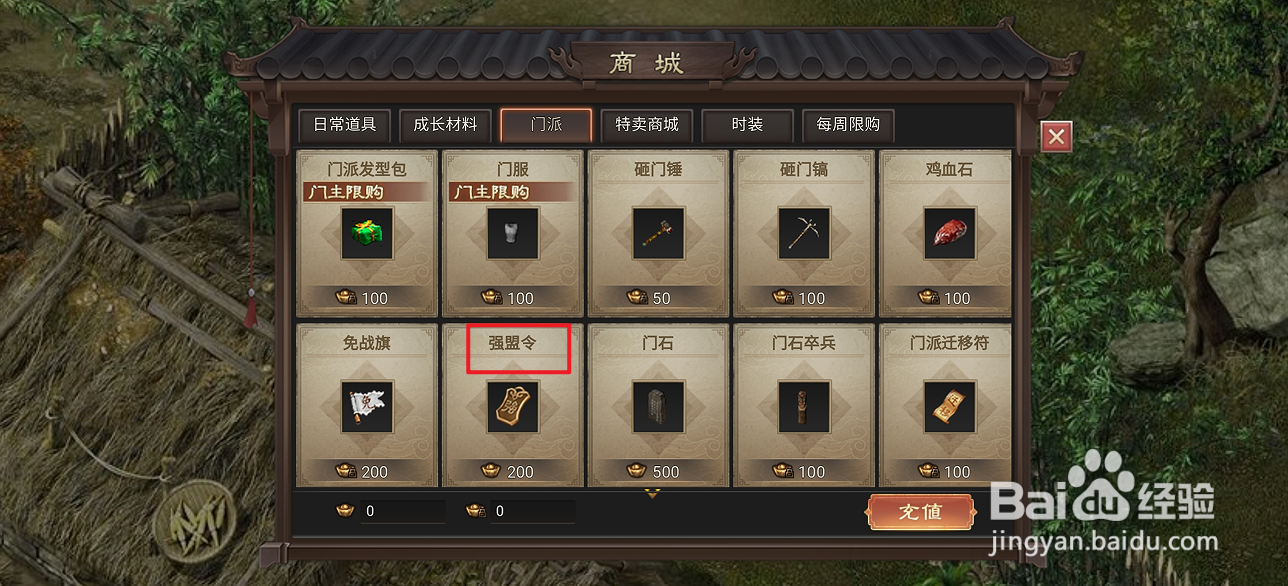Choose the red 鸡血石 stone icon

tap(949, 233)
